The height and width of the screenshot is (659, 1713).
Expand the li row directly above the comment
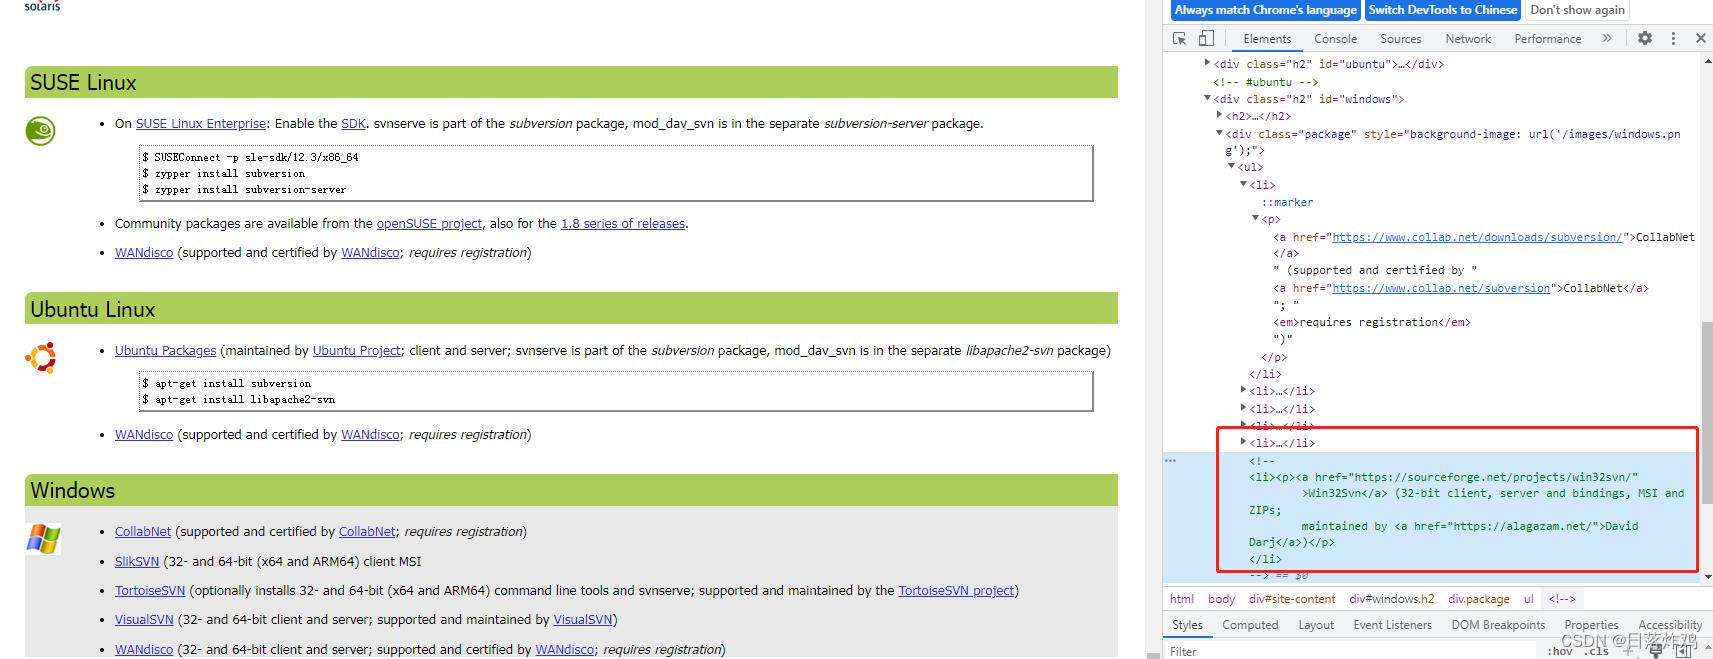pos(1243,442)
